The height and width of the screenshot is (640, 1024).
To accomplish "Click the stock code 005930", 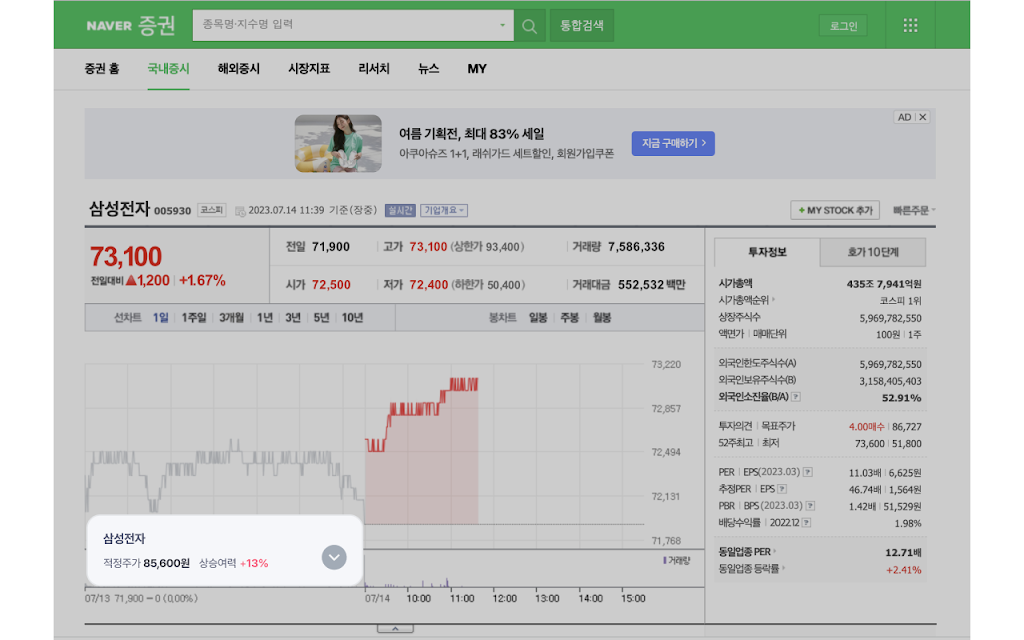I will 172,211.
